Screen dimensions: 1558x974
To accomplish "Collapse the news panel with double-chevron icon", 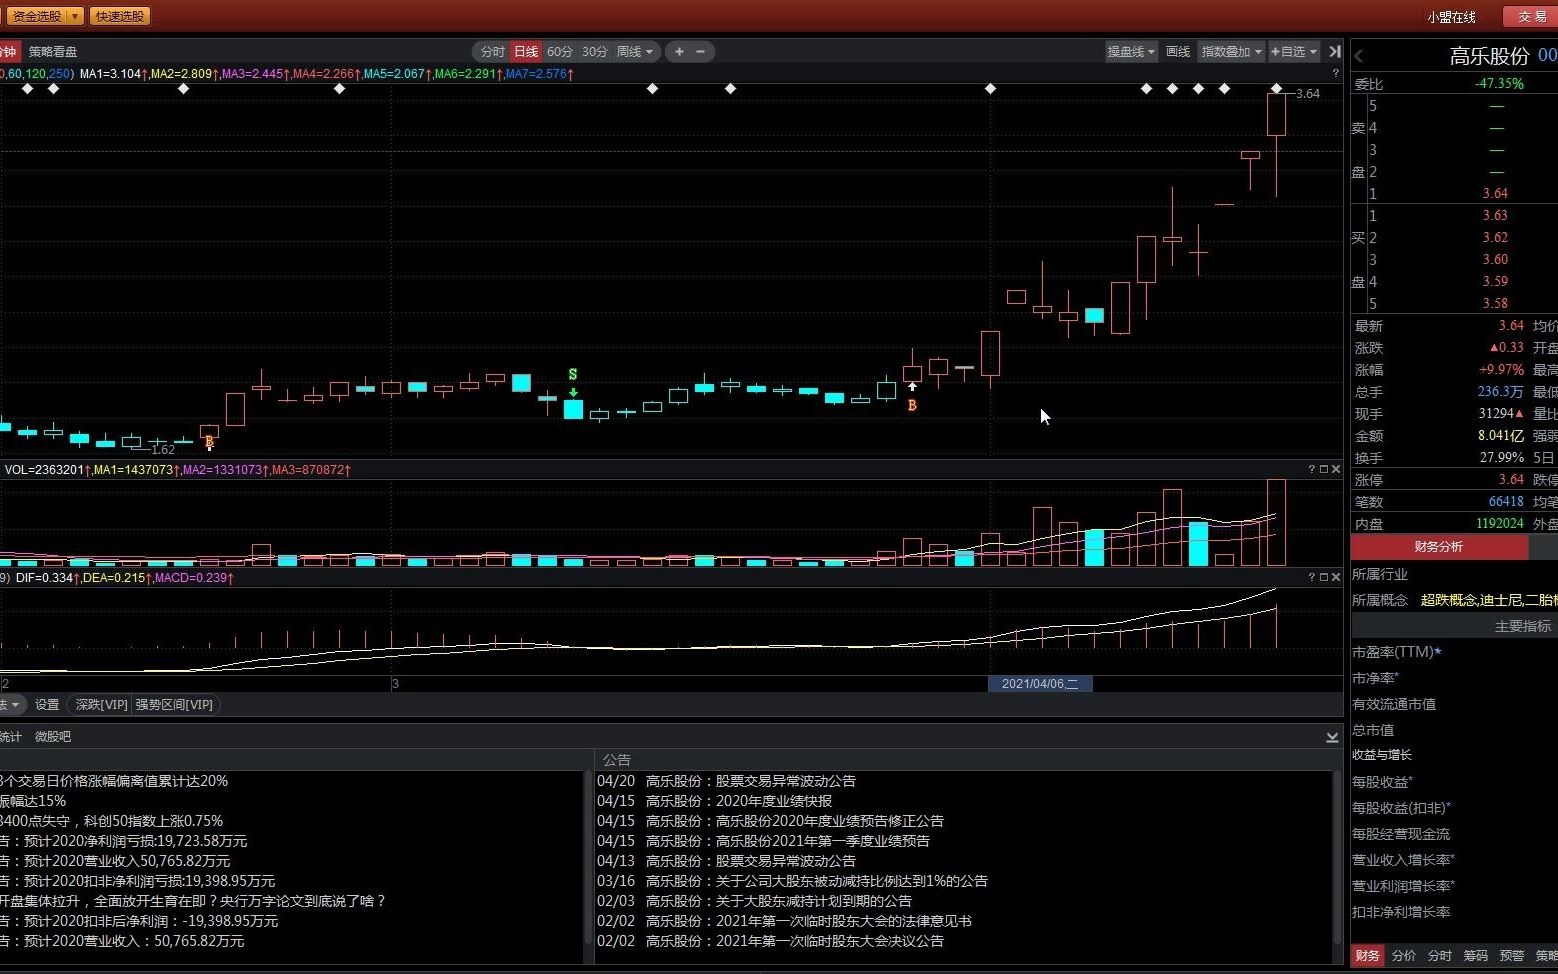I will (1332, 737).
